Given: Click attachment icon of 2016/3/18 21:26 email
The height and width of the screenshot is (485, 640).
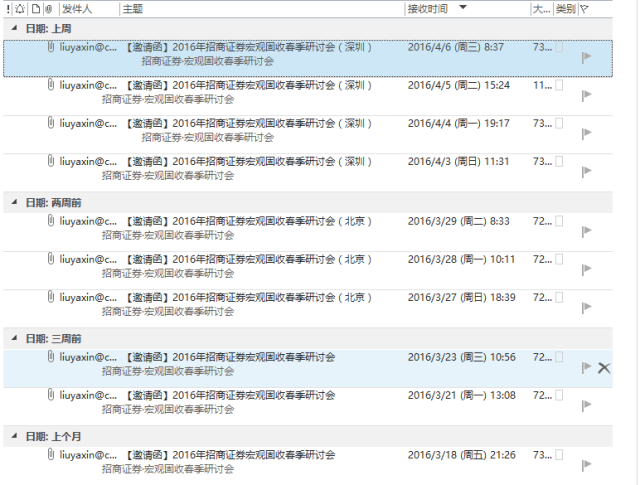Looking at the screenshot, I should click(x=51, y=454).
